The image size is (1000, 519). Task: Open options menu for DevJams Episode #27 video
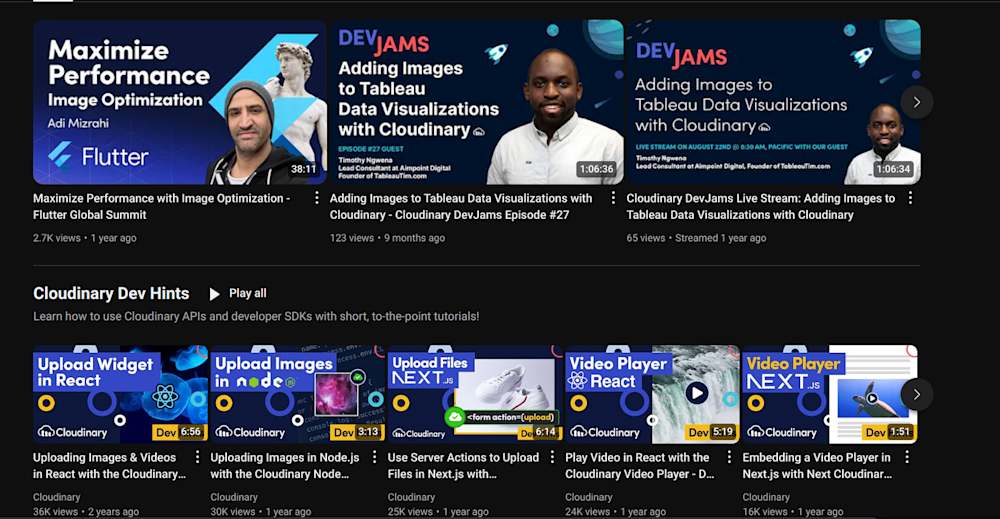613,198
